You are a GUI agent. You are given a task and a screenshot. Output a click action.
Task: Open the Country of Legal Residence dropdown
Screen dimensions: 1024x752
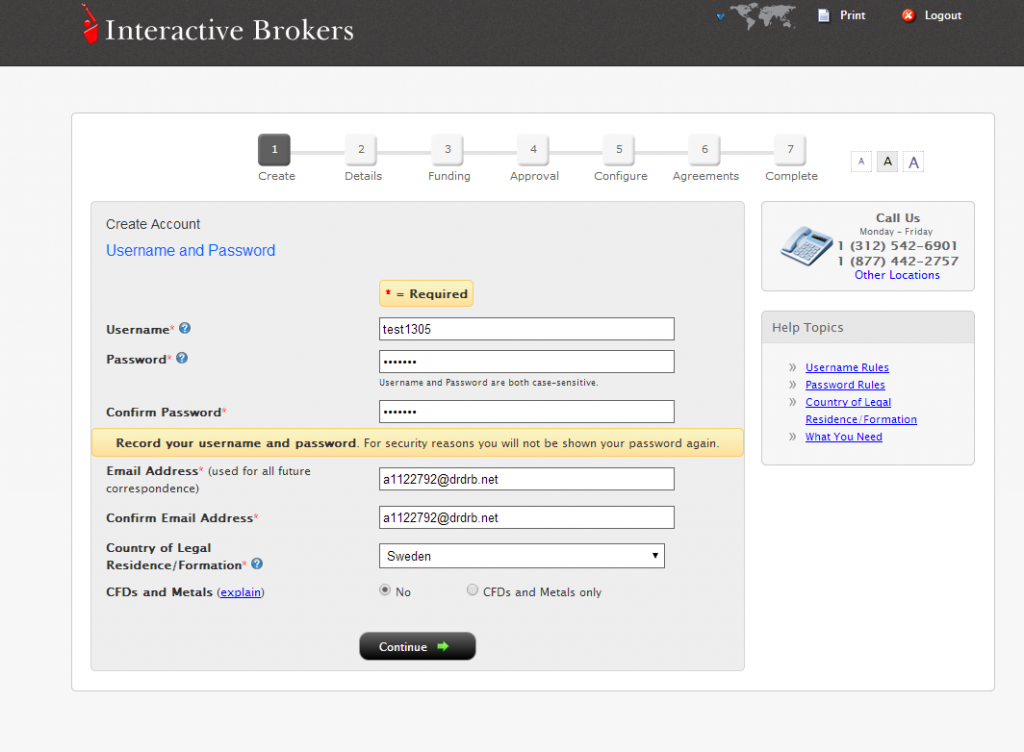tap(522, 556)
